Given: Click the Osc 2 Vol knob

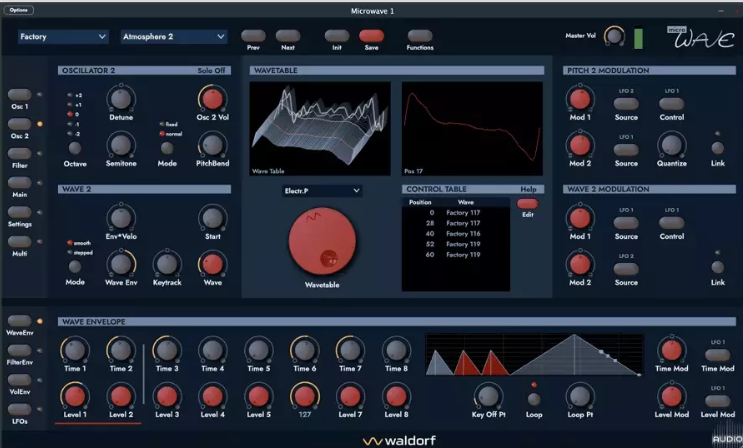Looking at the screenshot, I should 211,98.
